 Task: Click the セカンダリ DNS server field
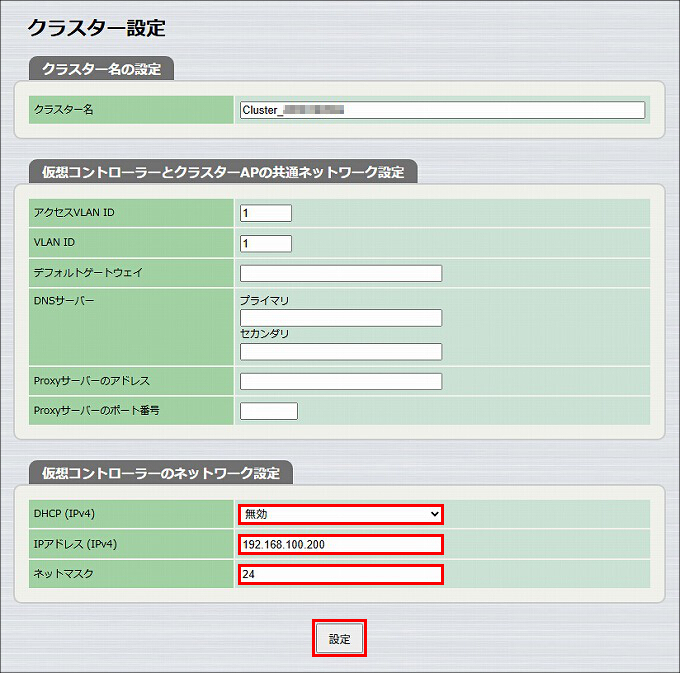click(341, 352)
